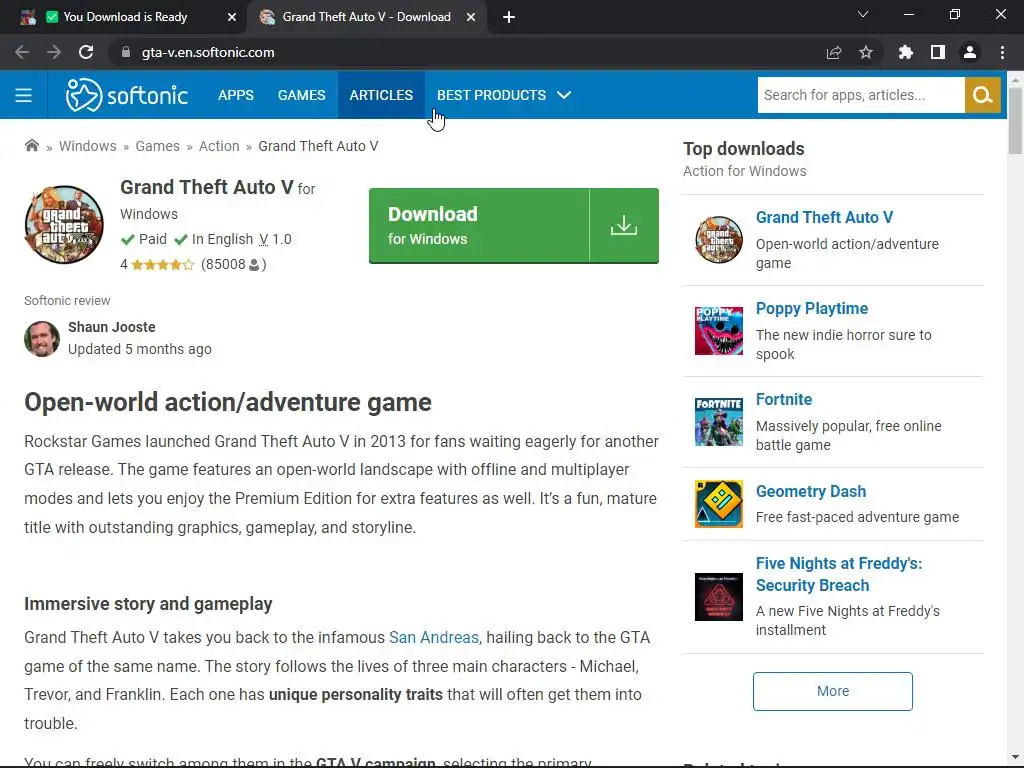The width and height of the screenshot is (1024, 768).
Task: Open the ARTICLES menu
Action: pos(381,95)
